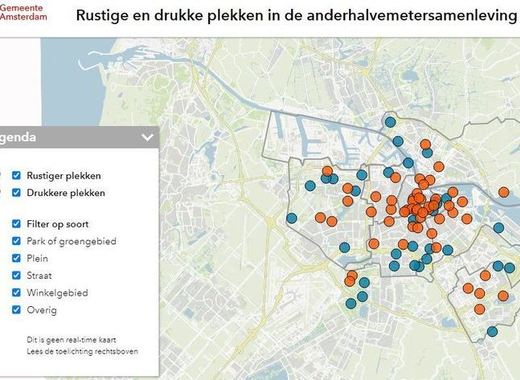This screenshot has width=520, height=380.
Task: Select the northernmost blue marker on map
Action: [x=390, y=122]
